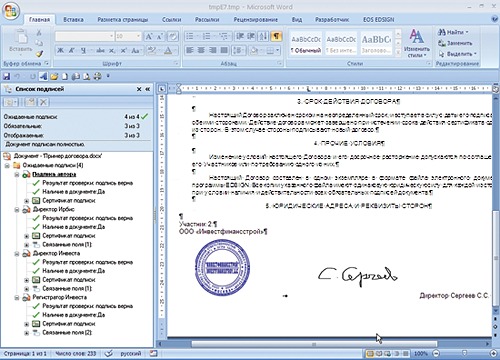Close the Список подписей panel

coord(139,89)
